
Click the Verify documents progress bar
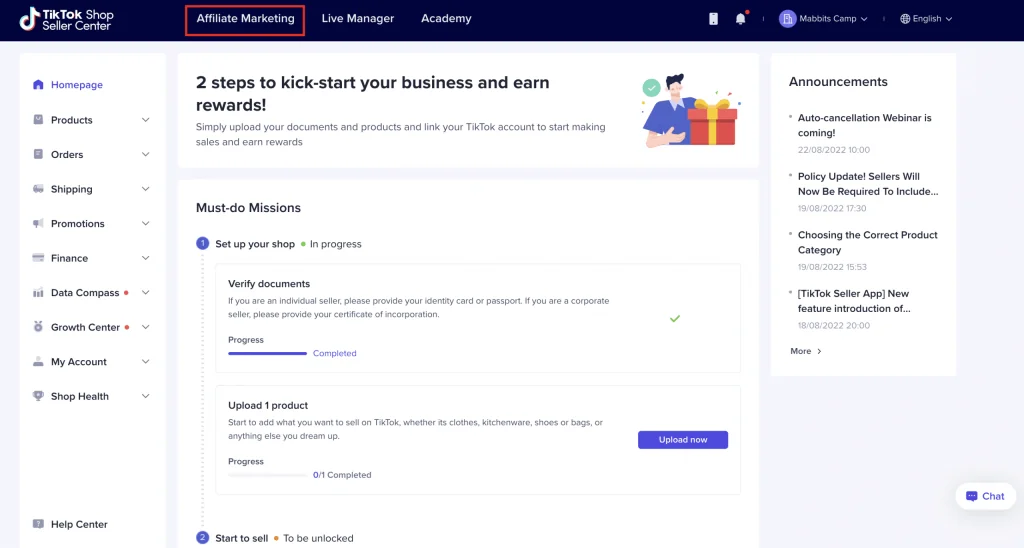(267, 353)
